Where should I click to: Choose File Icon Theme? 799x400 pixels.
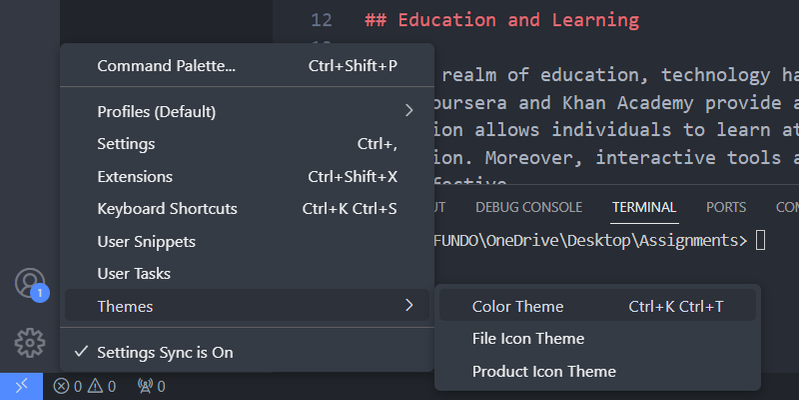(528, 339)
